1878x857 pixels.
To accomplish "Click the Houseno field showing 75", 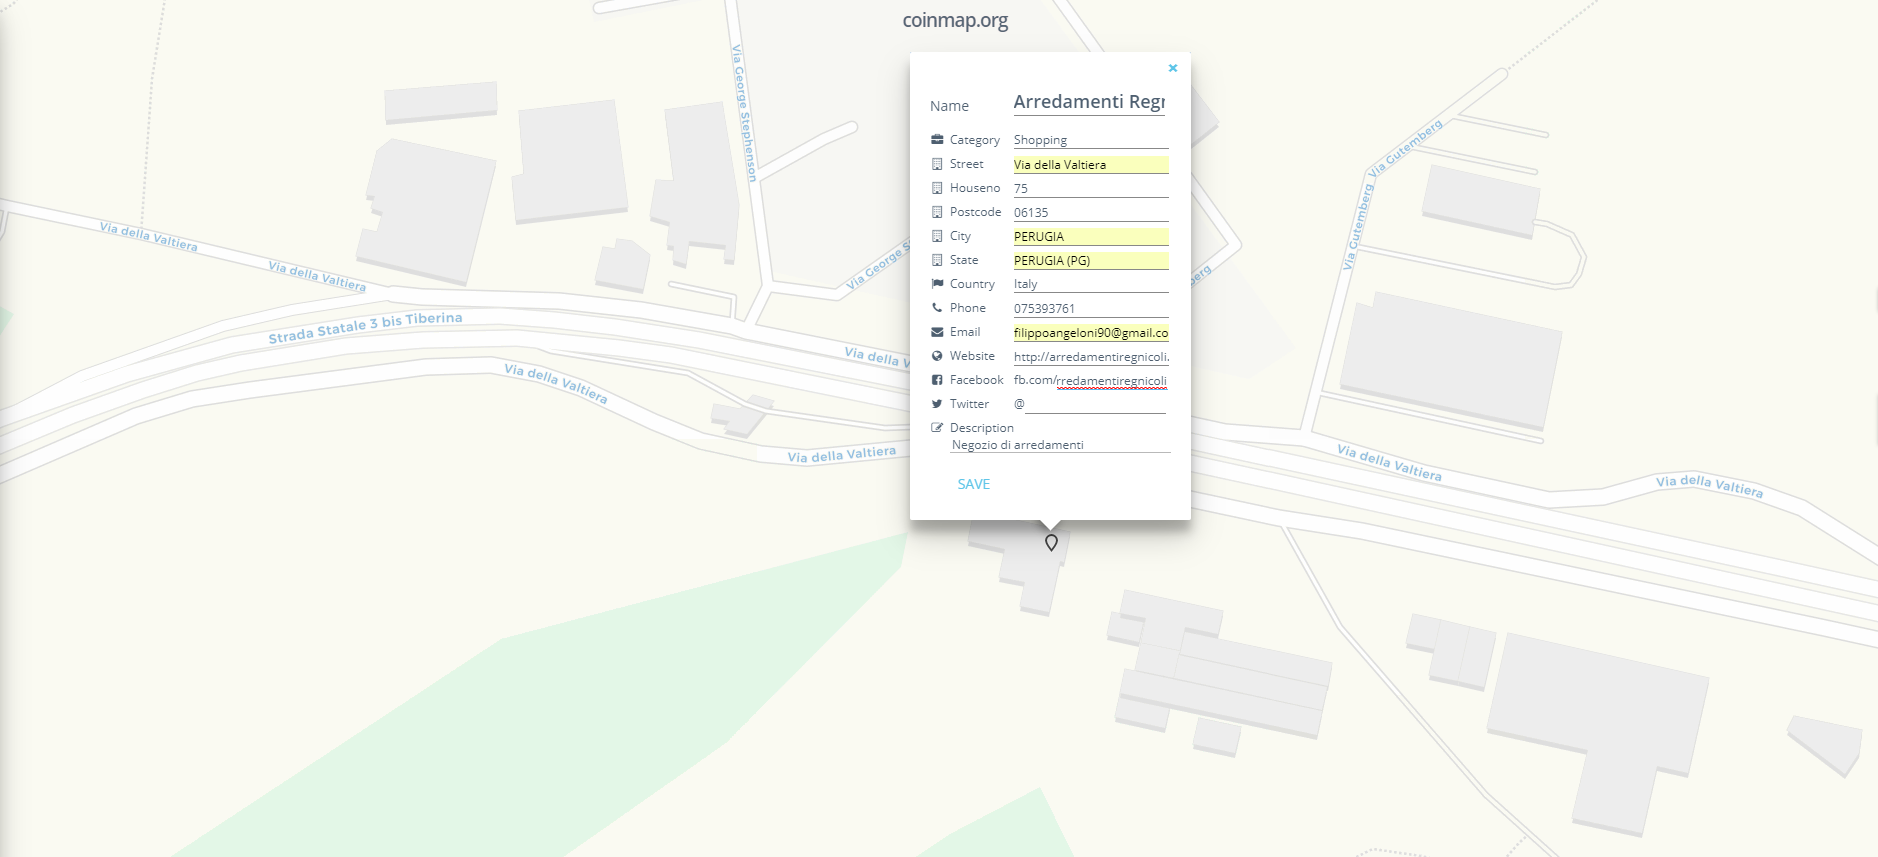I will click(x=1091, y=188).
